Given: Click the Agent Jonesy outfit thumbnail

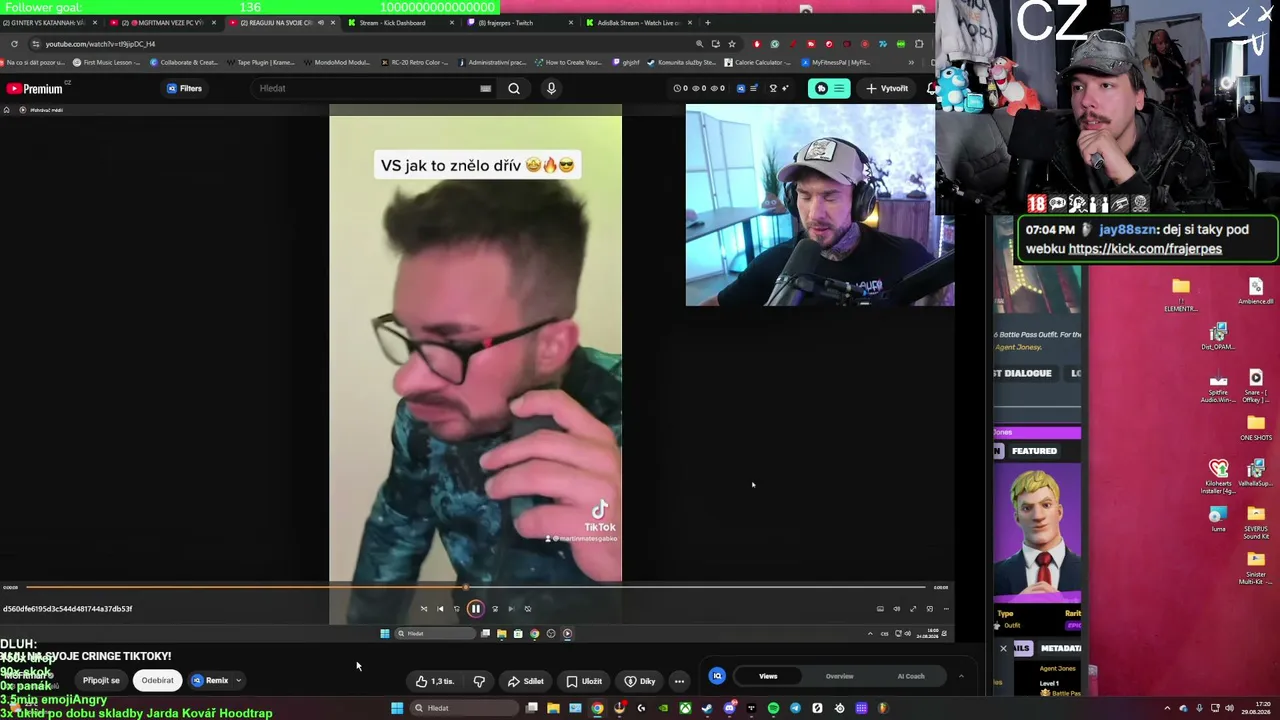Looking at the screenshot, I should pyautogui.click(x=1037, y=532).
